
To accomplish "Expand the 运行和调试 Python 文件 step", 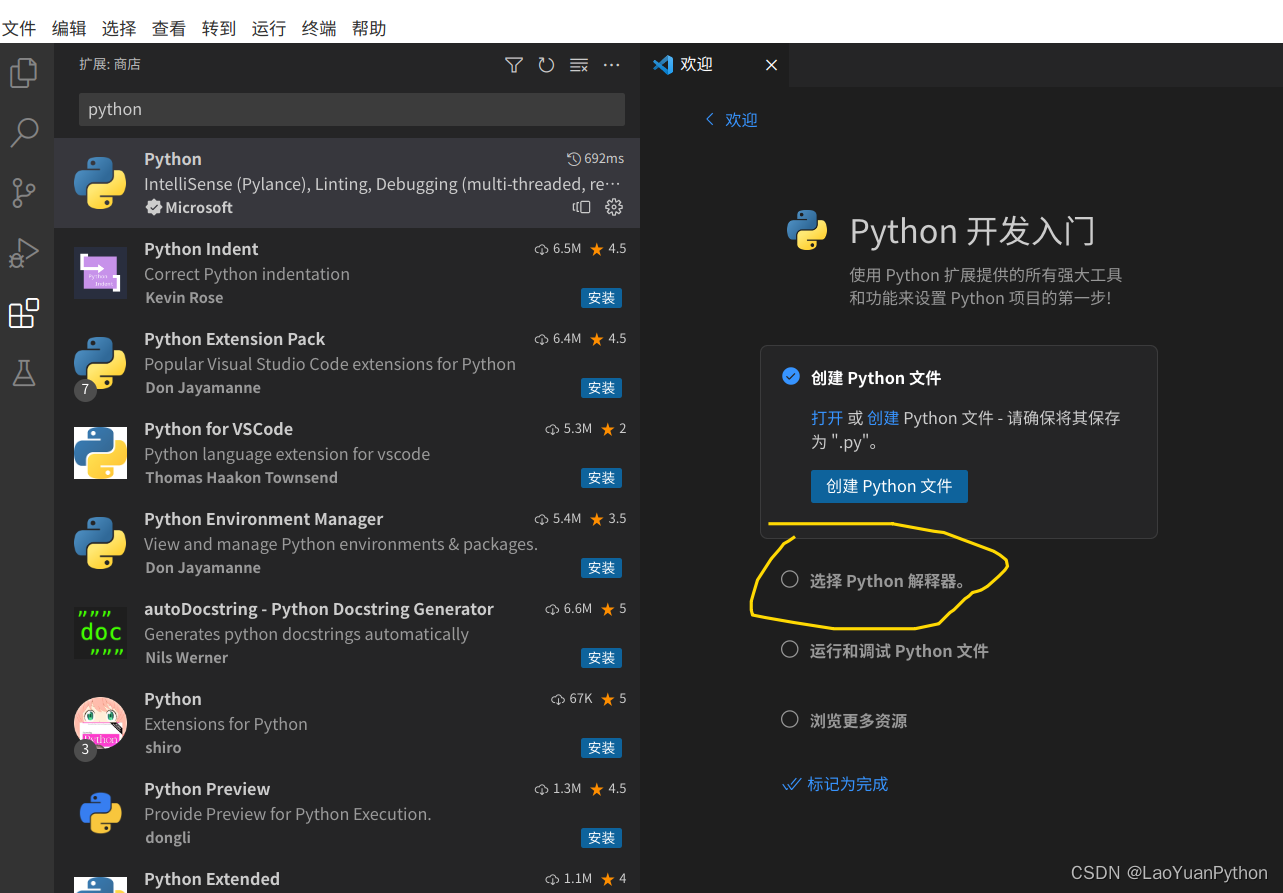I will [899, 651].
